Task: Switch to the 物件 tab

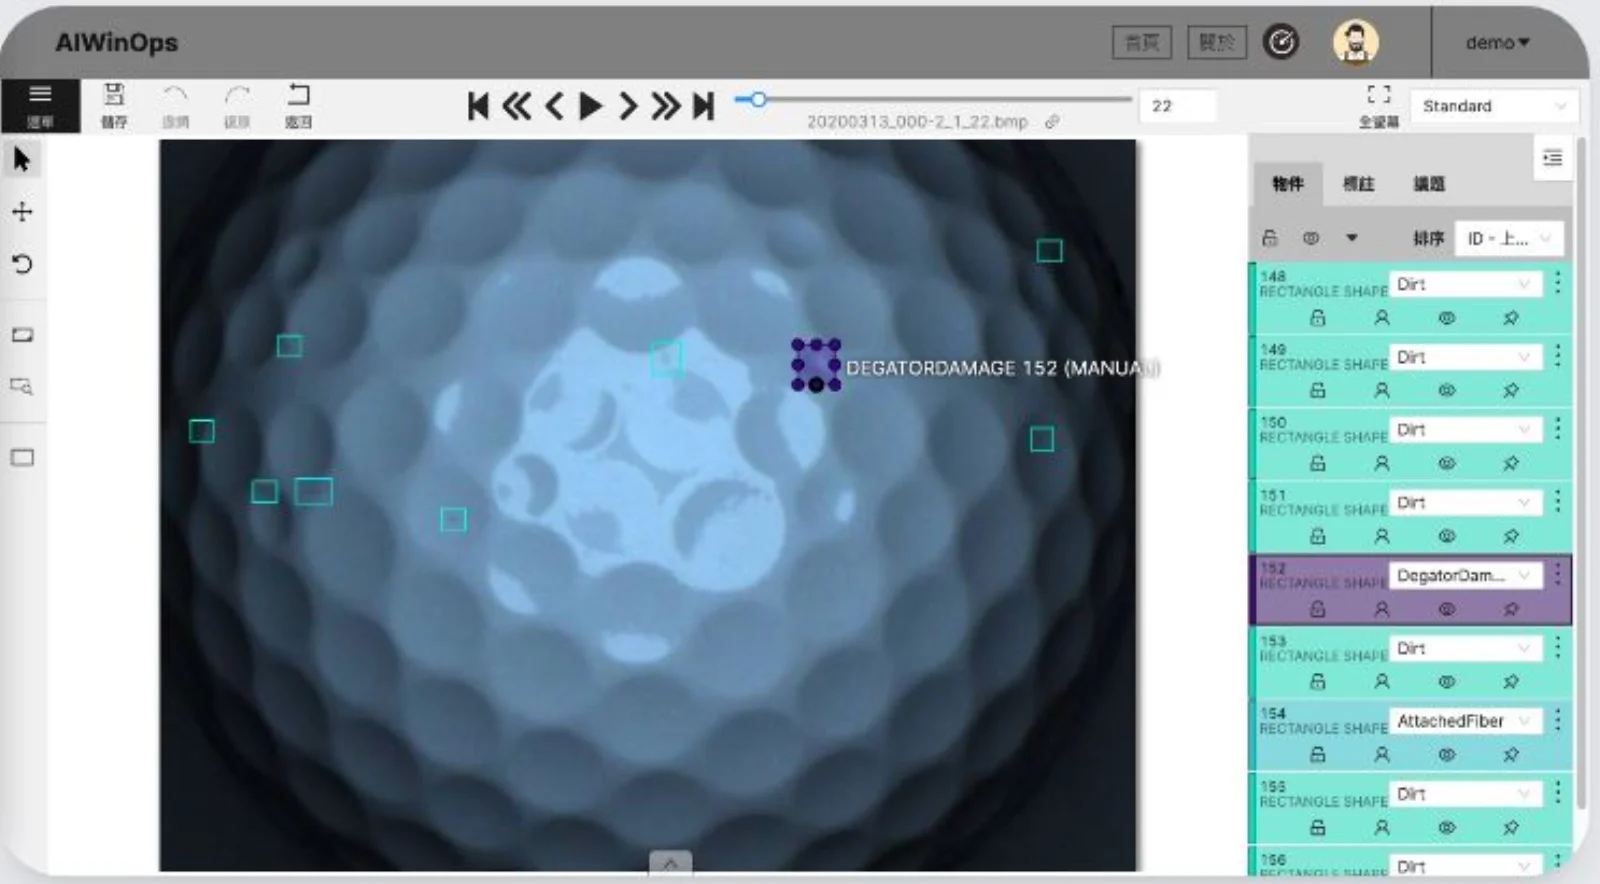Action: point(1288,183)
